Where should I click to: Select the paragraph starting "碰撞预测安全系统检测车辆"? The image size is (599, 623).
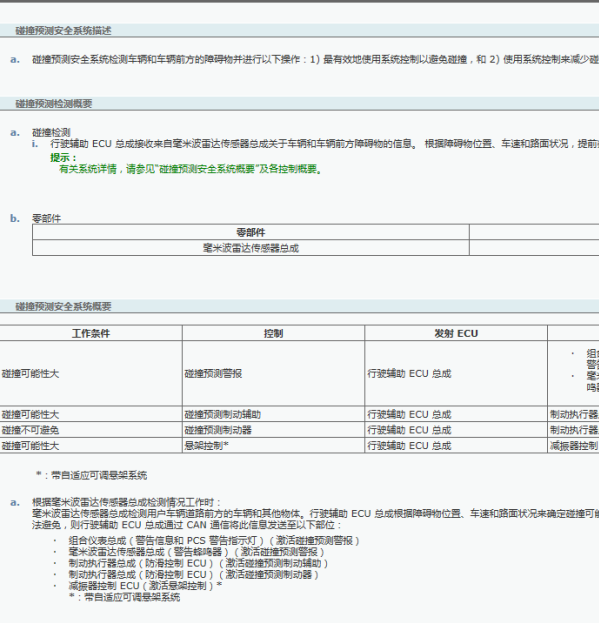point(315,59)
